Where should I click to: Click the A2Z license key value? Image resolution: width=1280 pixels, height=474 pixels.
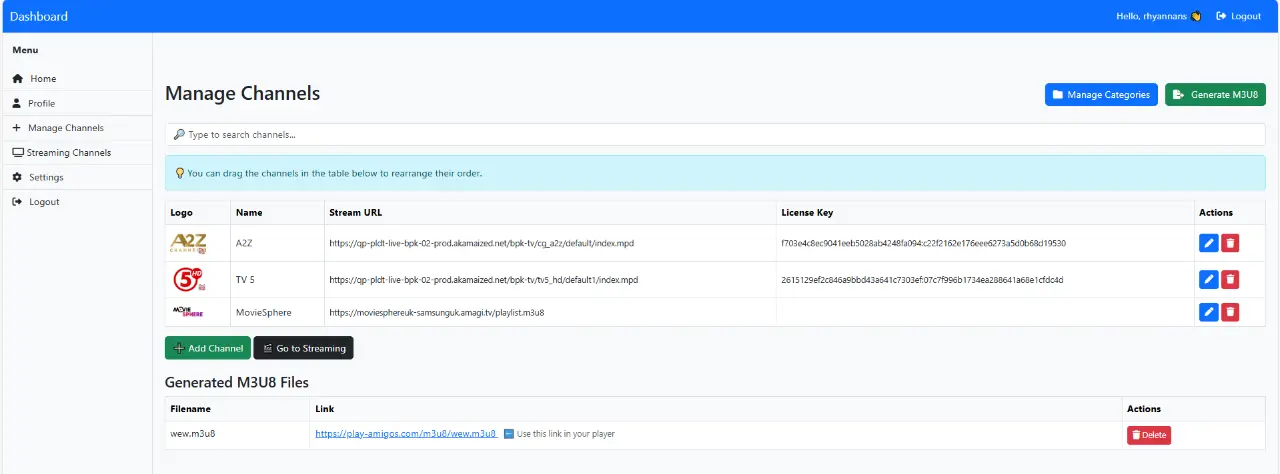[x=923, y=243]
